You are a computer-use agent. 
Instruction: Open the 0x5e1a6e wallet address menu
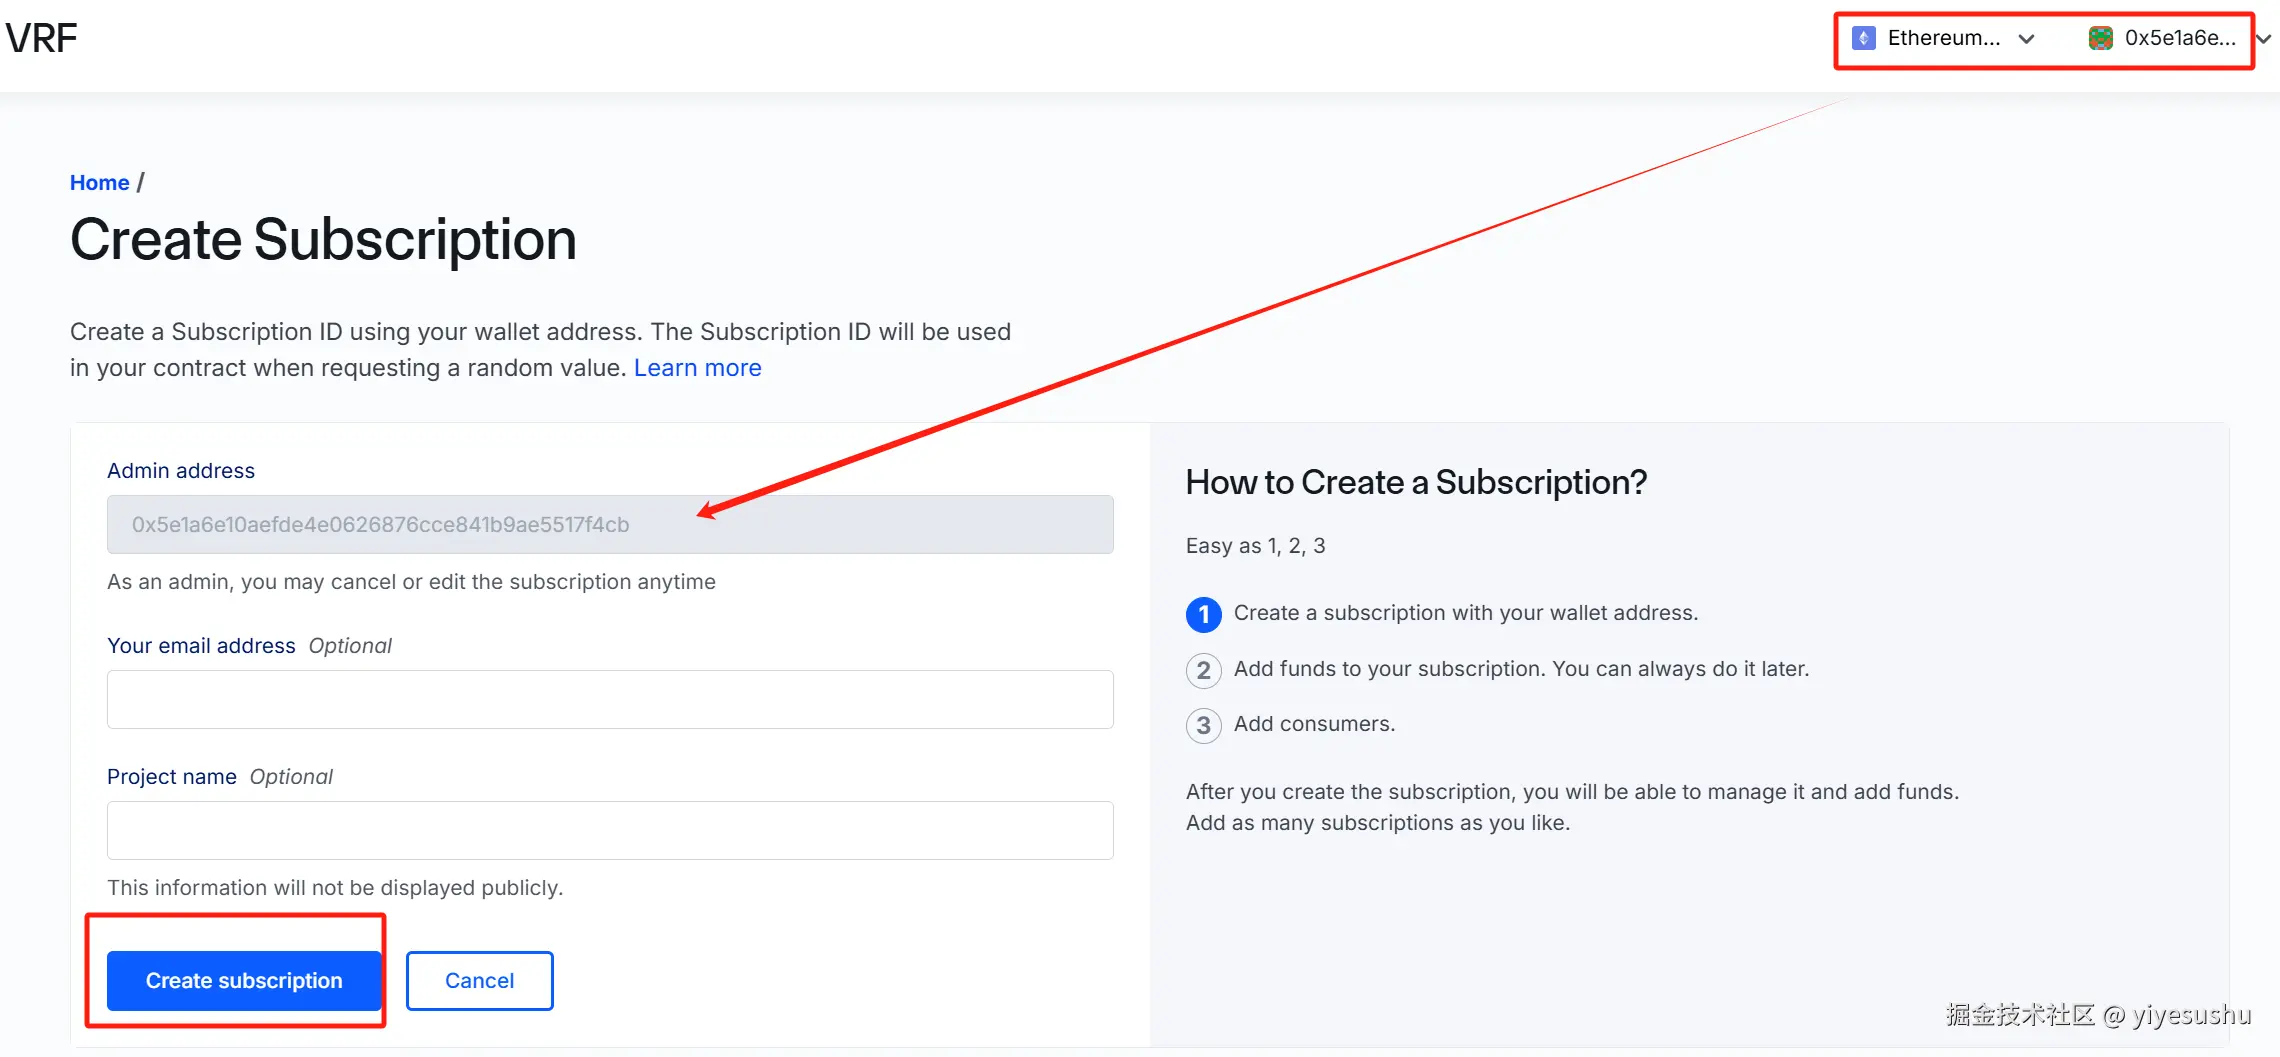coord(2180,39)
